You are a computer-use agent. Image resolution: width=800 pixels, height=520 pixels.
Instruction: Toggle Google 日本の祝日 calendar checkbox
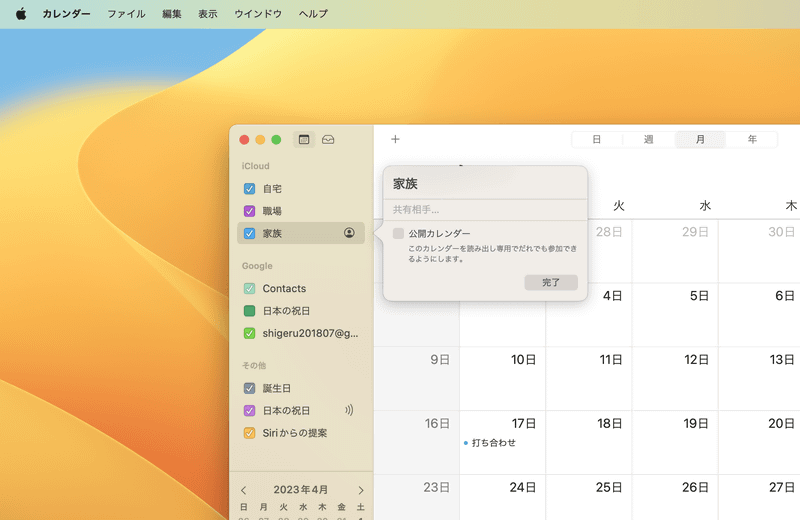249,311
